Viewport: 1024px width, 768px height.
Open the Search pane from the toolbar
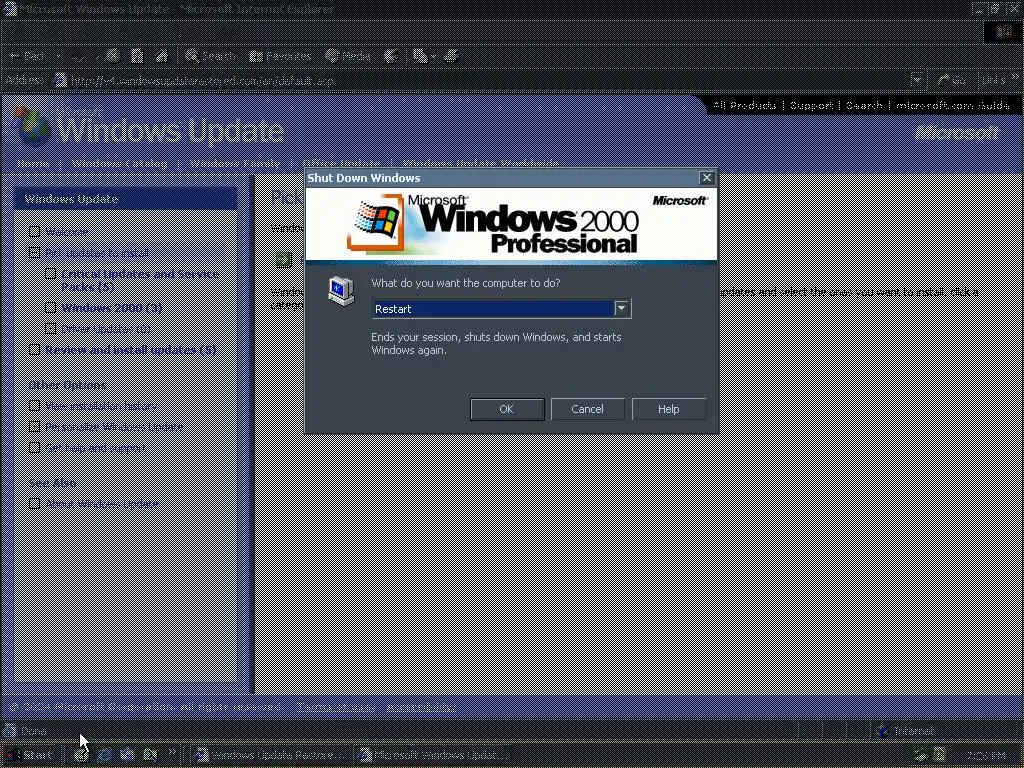point(210,56)
